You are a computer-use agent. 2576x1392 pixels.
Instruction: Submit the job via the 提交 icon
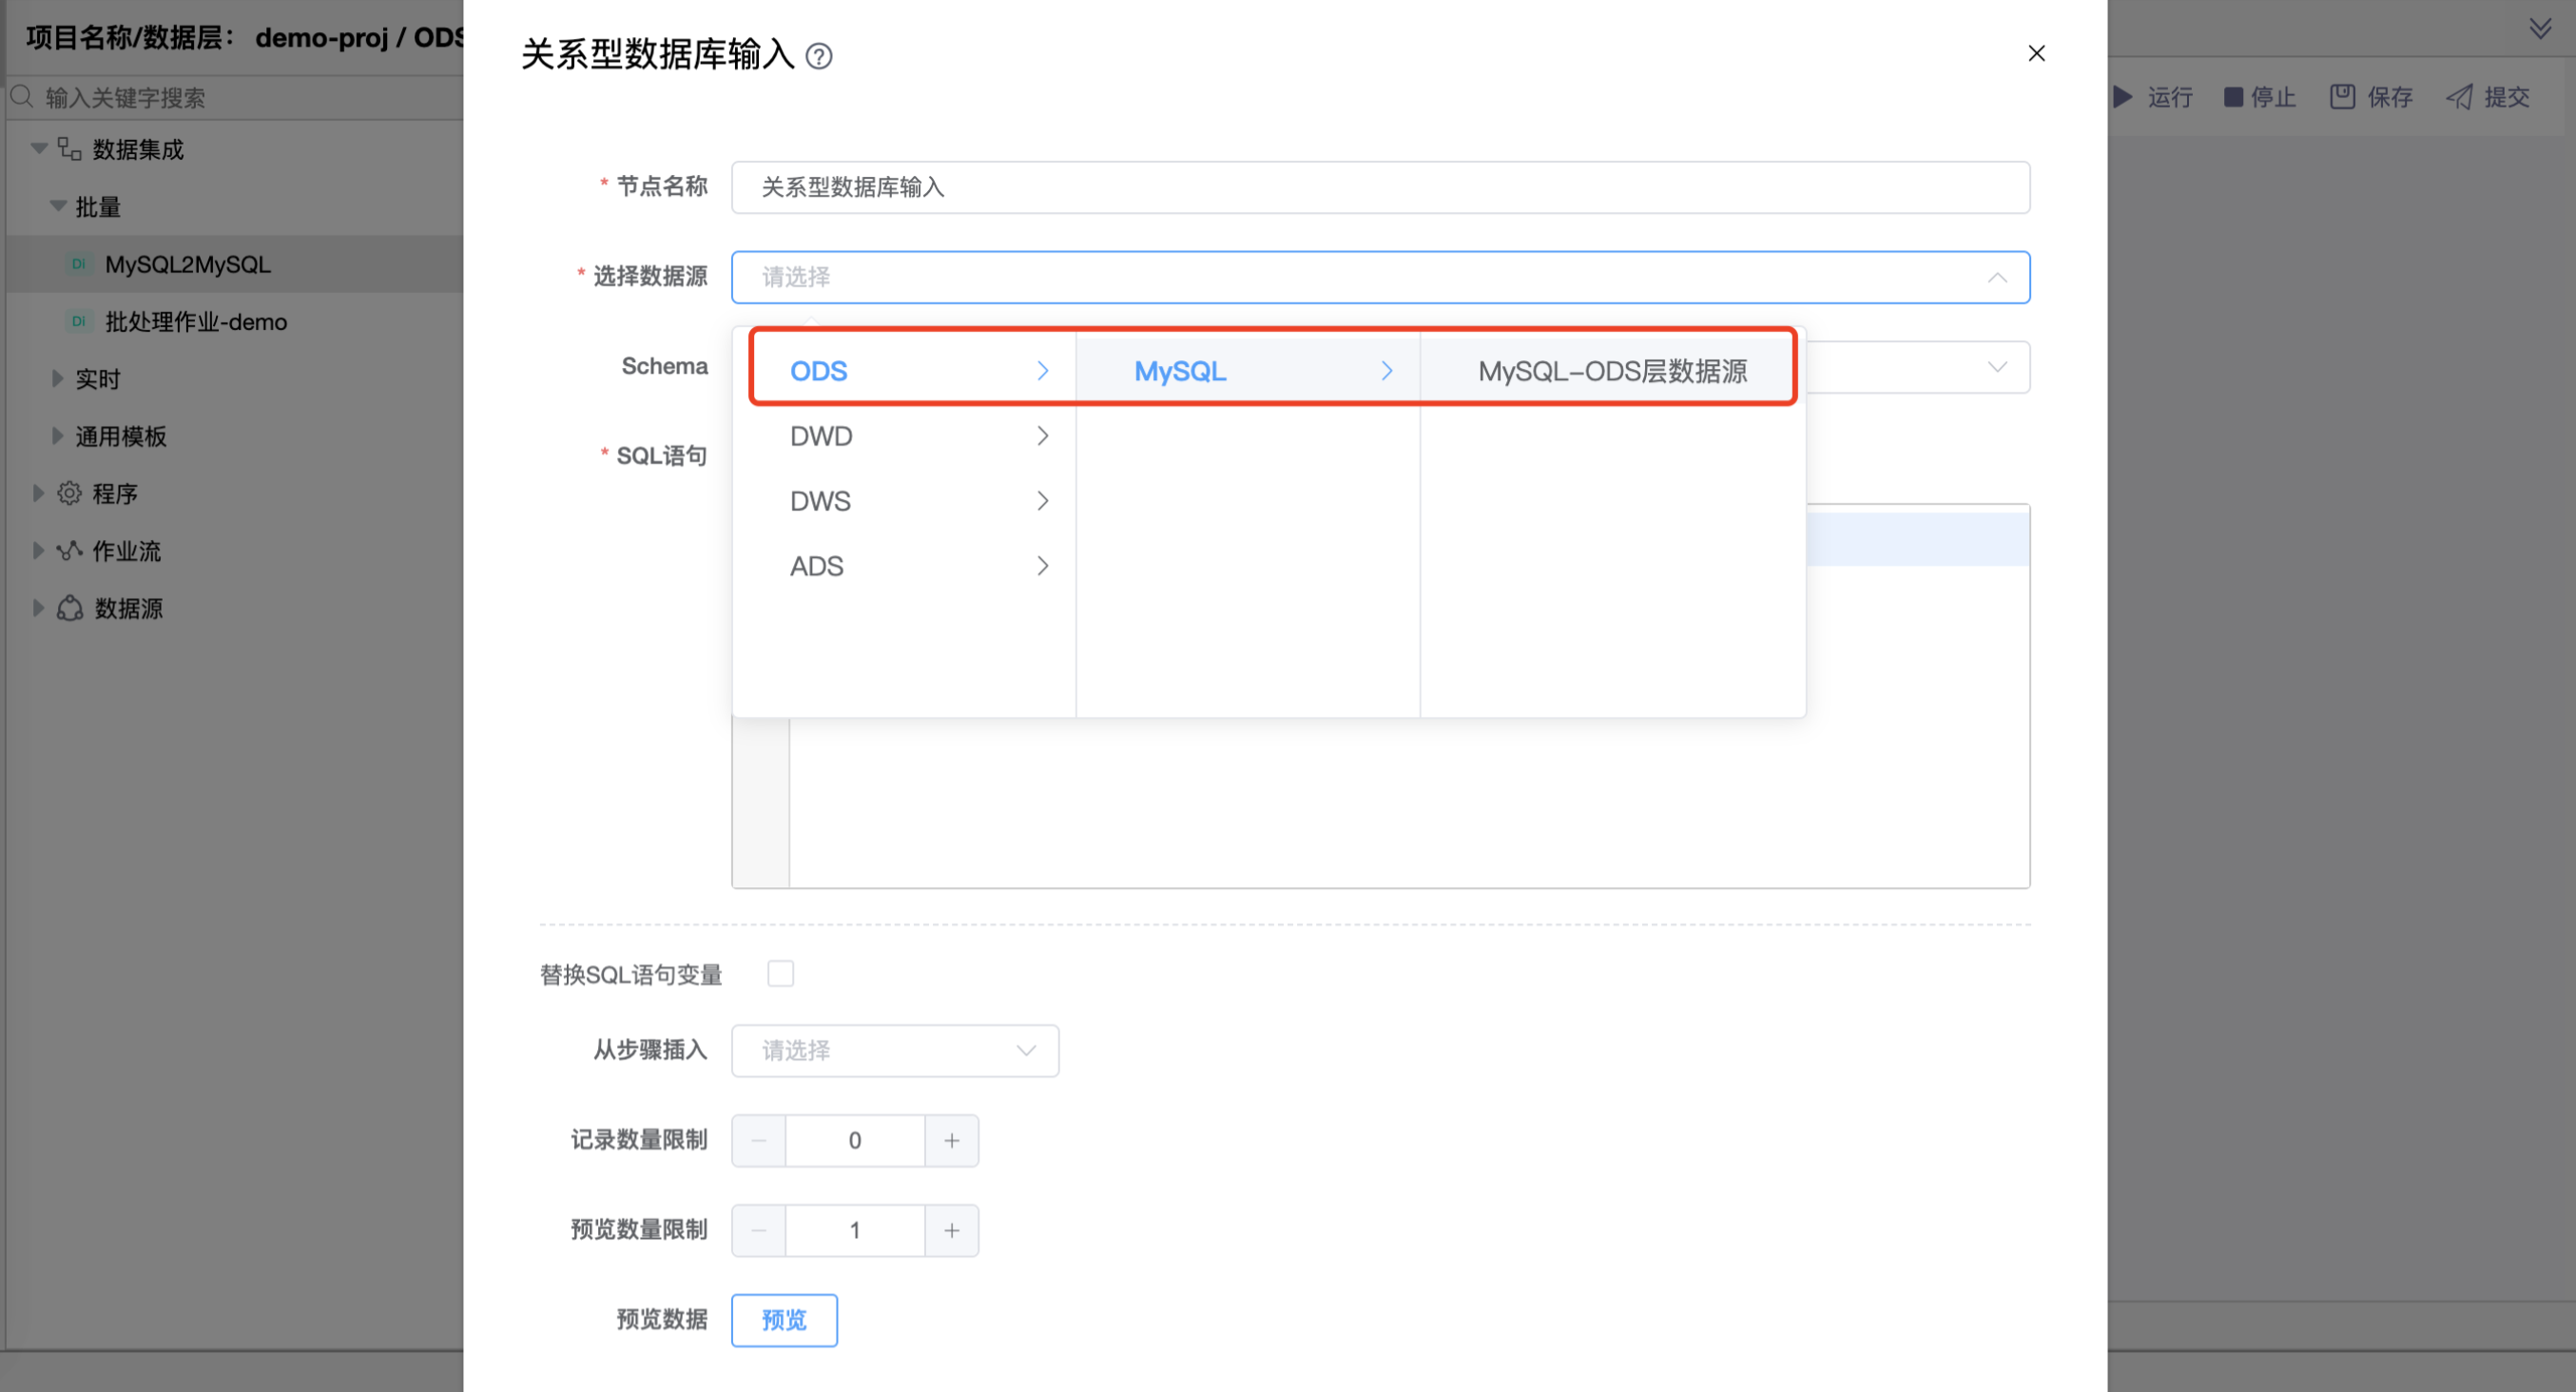point(2460,96)
